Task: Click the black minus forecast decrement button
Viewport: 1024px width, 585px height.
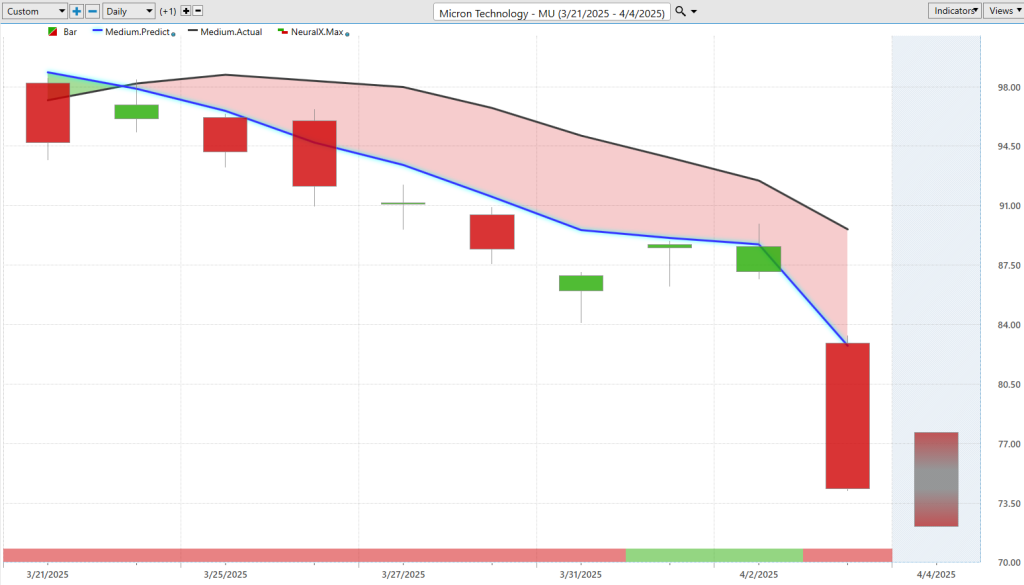Action: pos(198,11)
